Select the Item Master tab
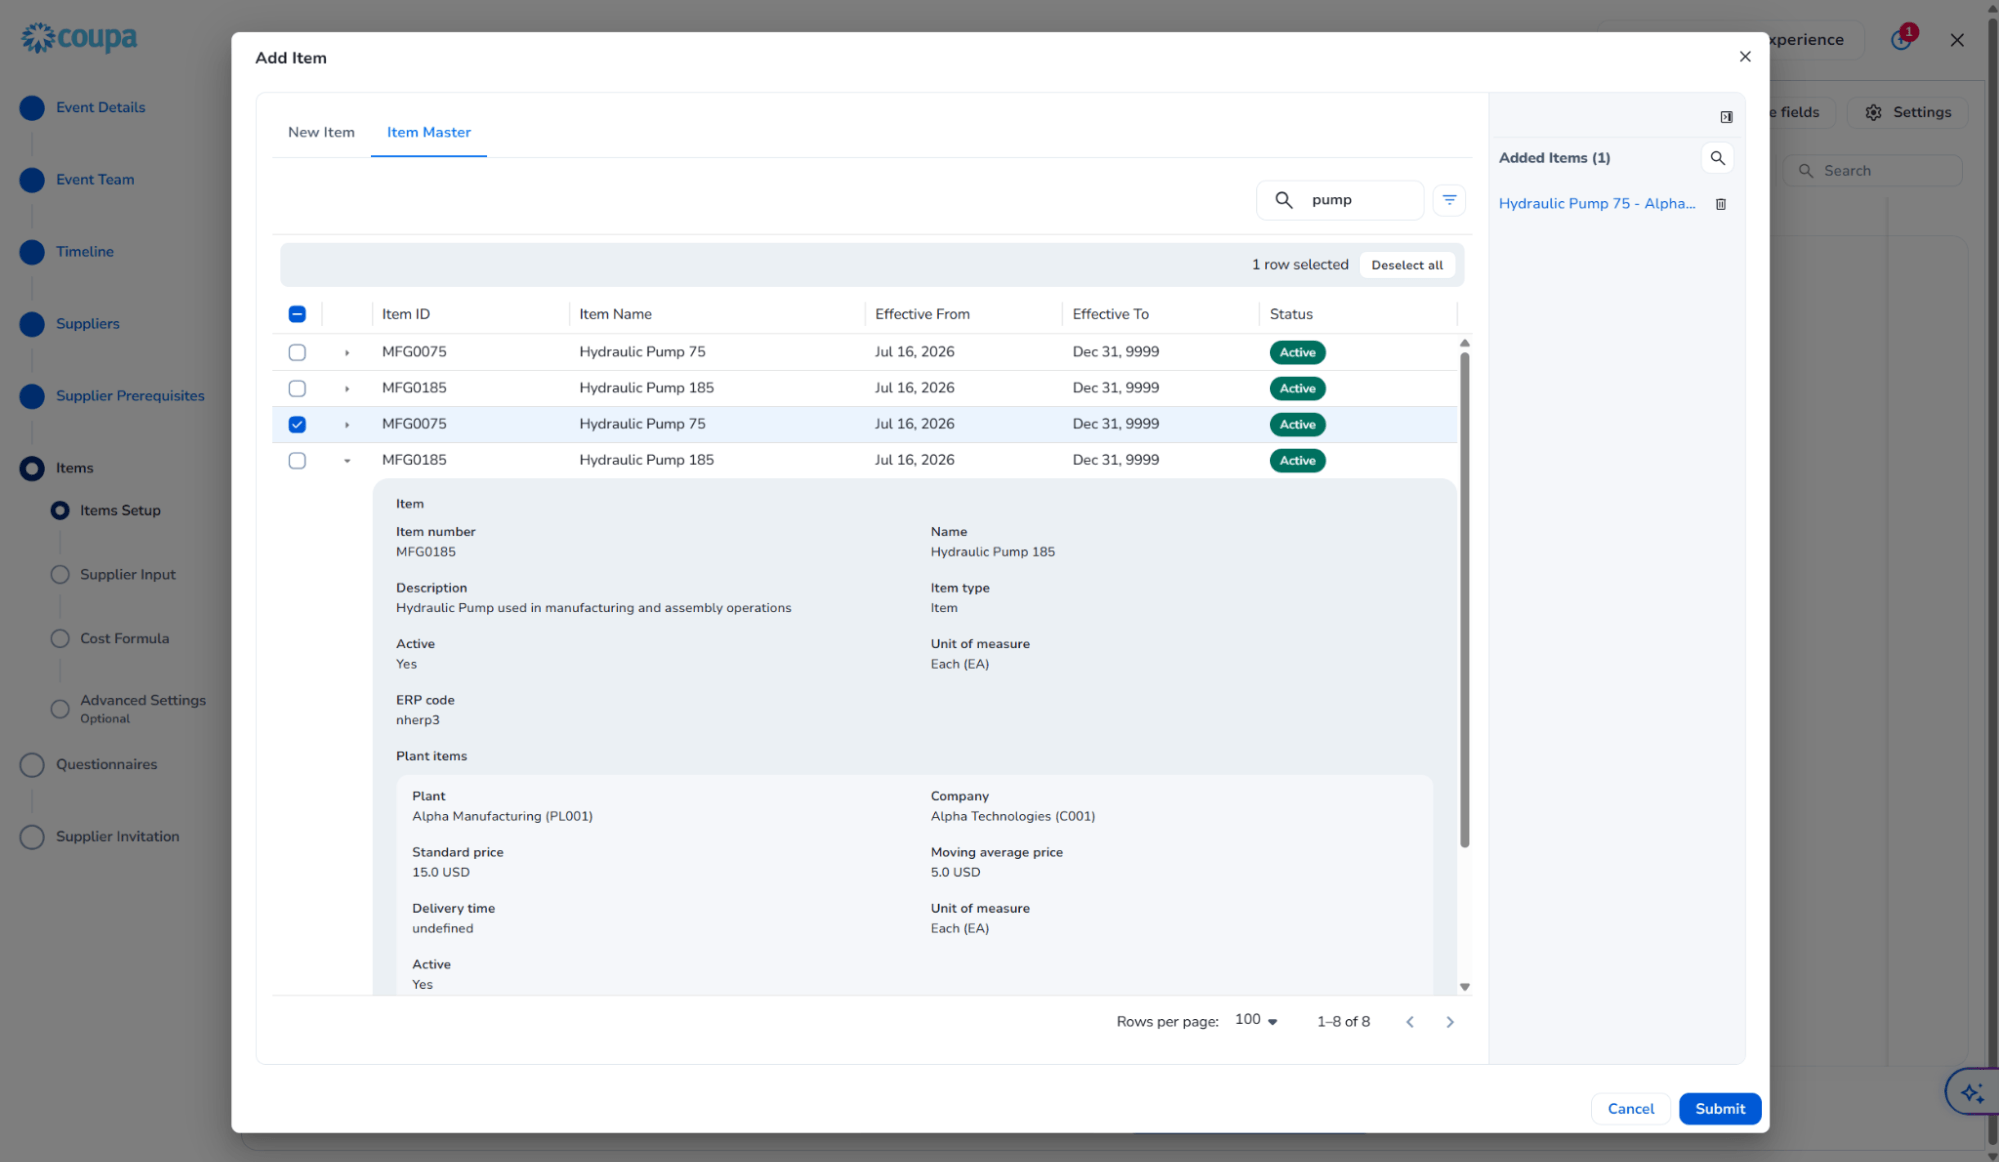1999x1162 pixels. [x=428, y=132]
